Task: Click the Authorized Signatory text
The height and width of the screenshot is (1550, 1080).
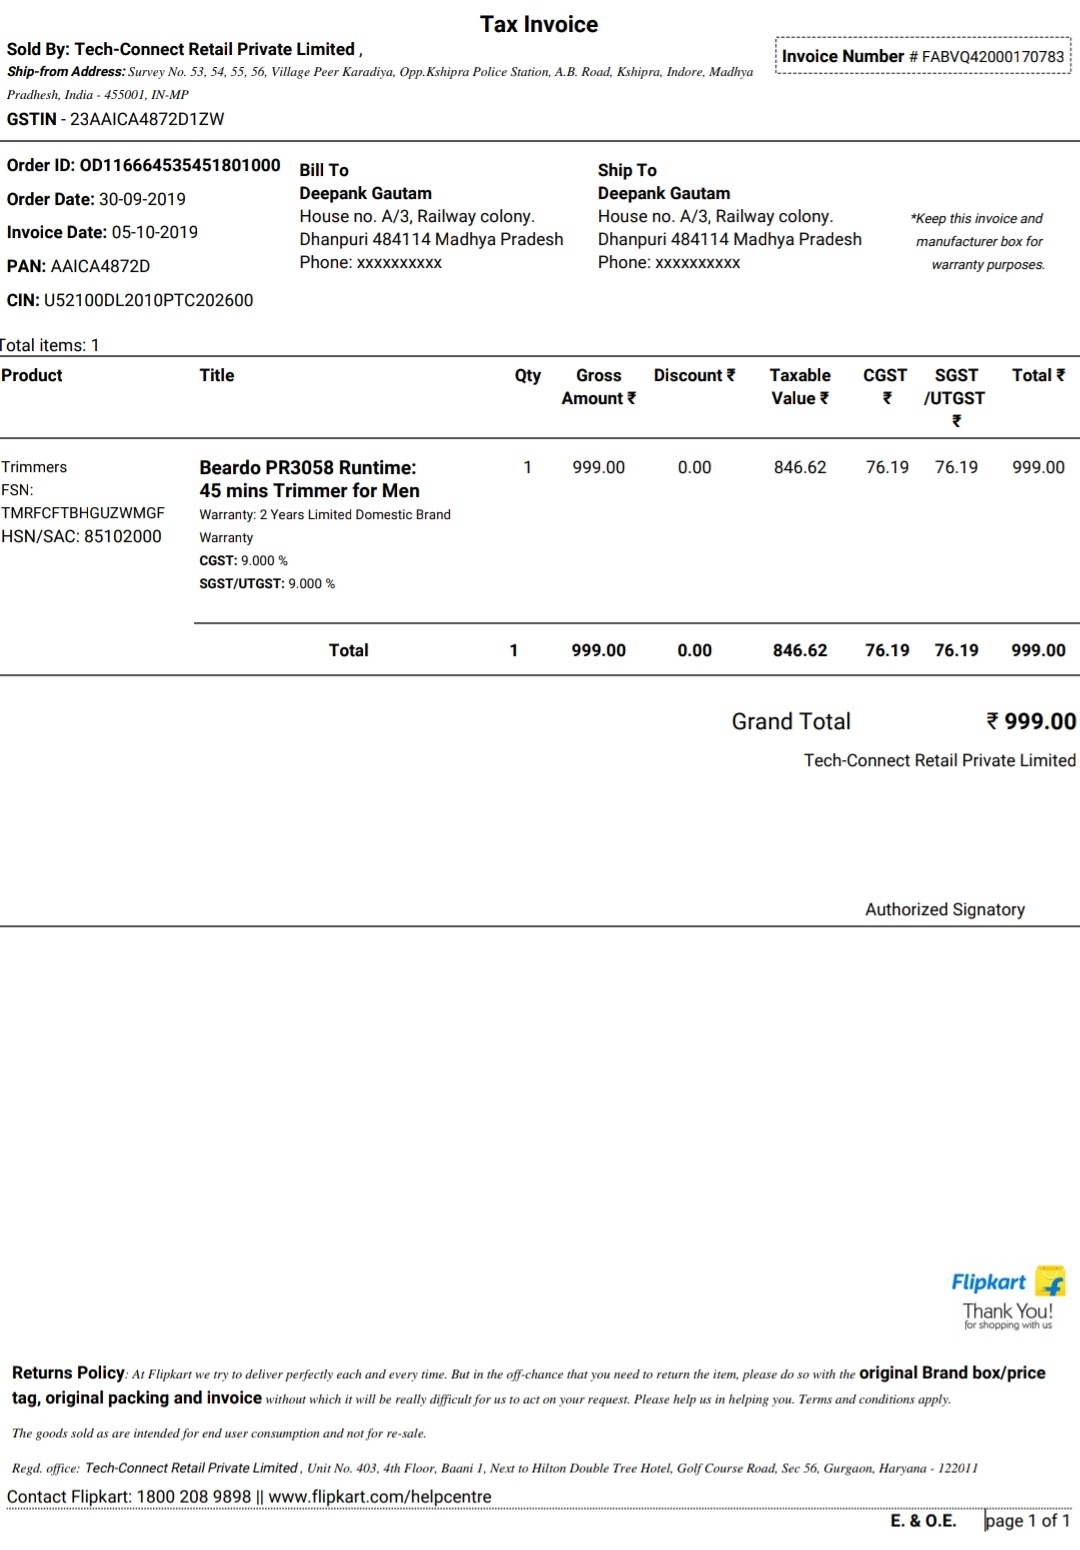Action: (945, 909)
